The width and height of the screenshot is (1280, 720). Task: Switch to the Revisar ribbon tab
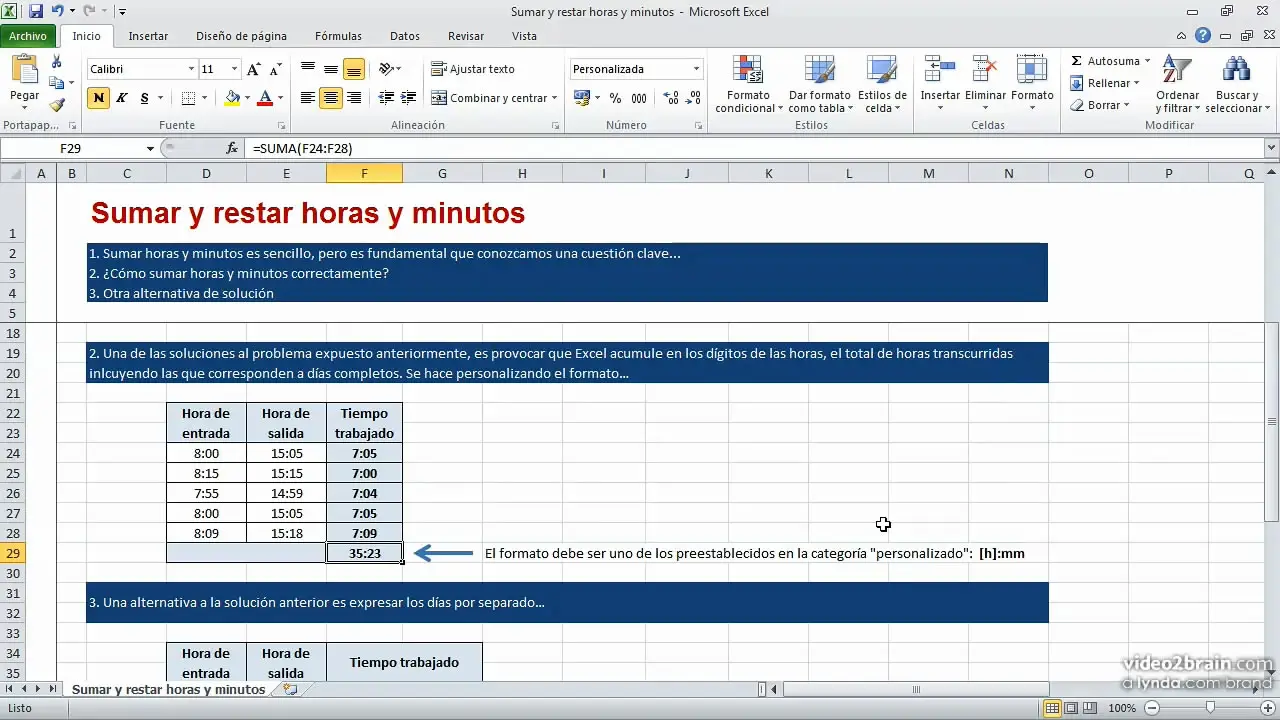pos(466,36)
